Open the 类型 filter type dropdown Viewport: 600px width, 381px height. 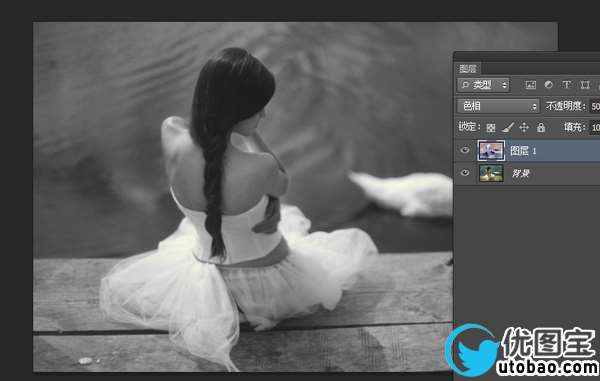coord(483,85)
